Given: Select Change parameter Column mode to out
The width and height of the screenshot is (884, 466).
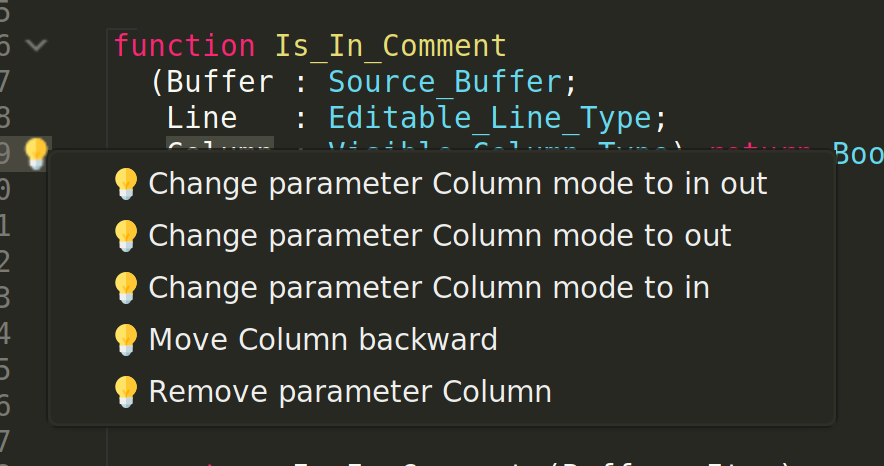Looking at the screenshot, I should click(441, 236).
